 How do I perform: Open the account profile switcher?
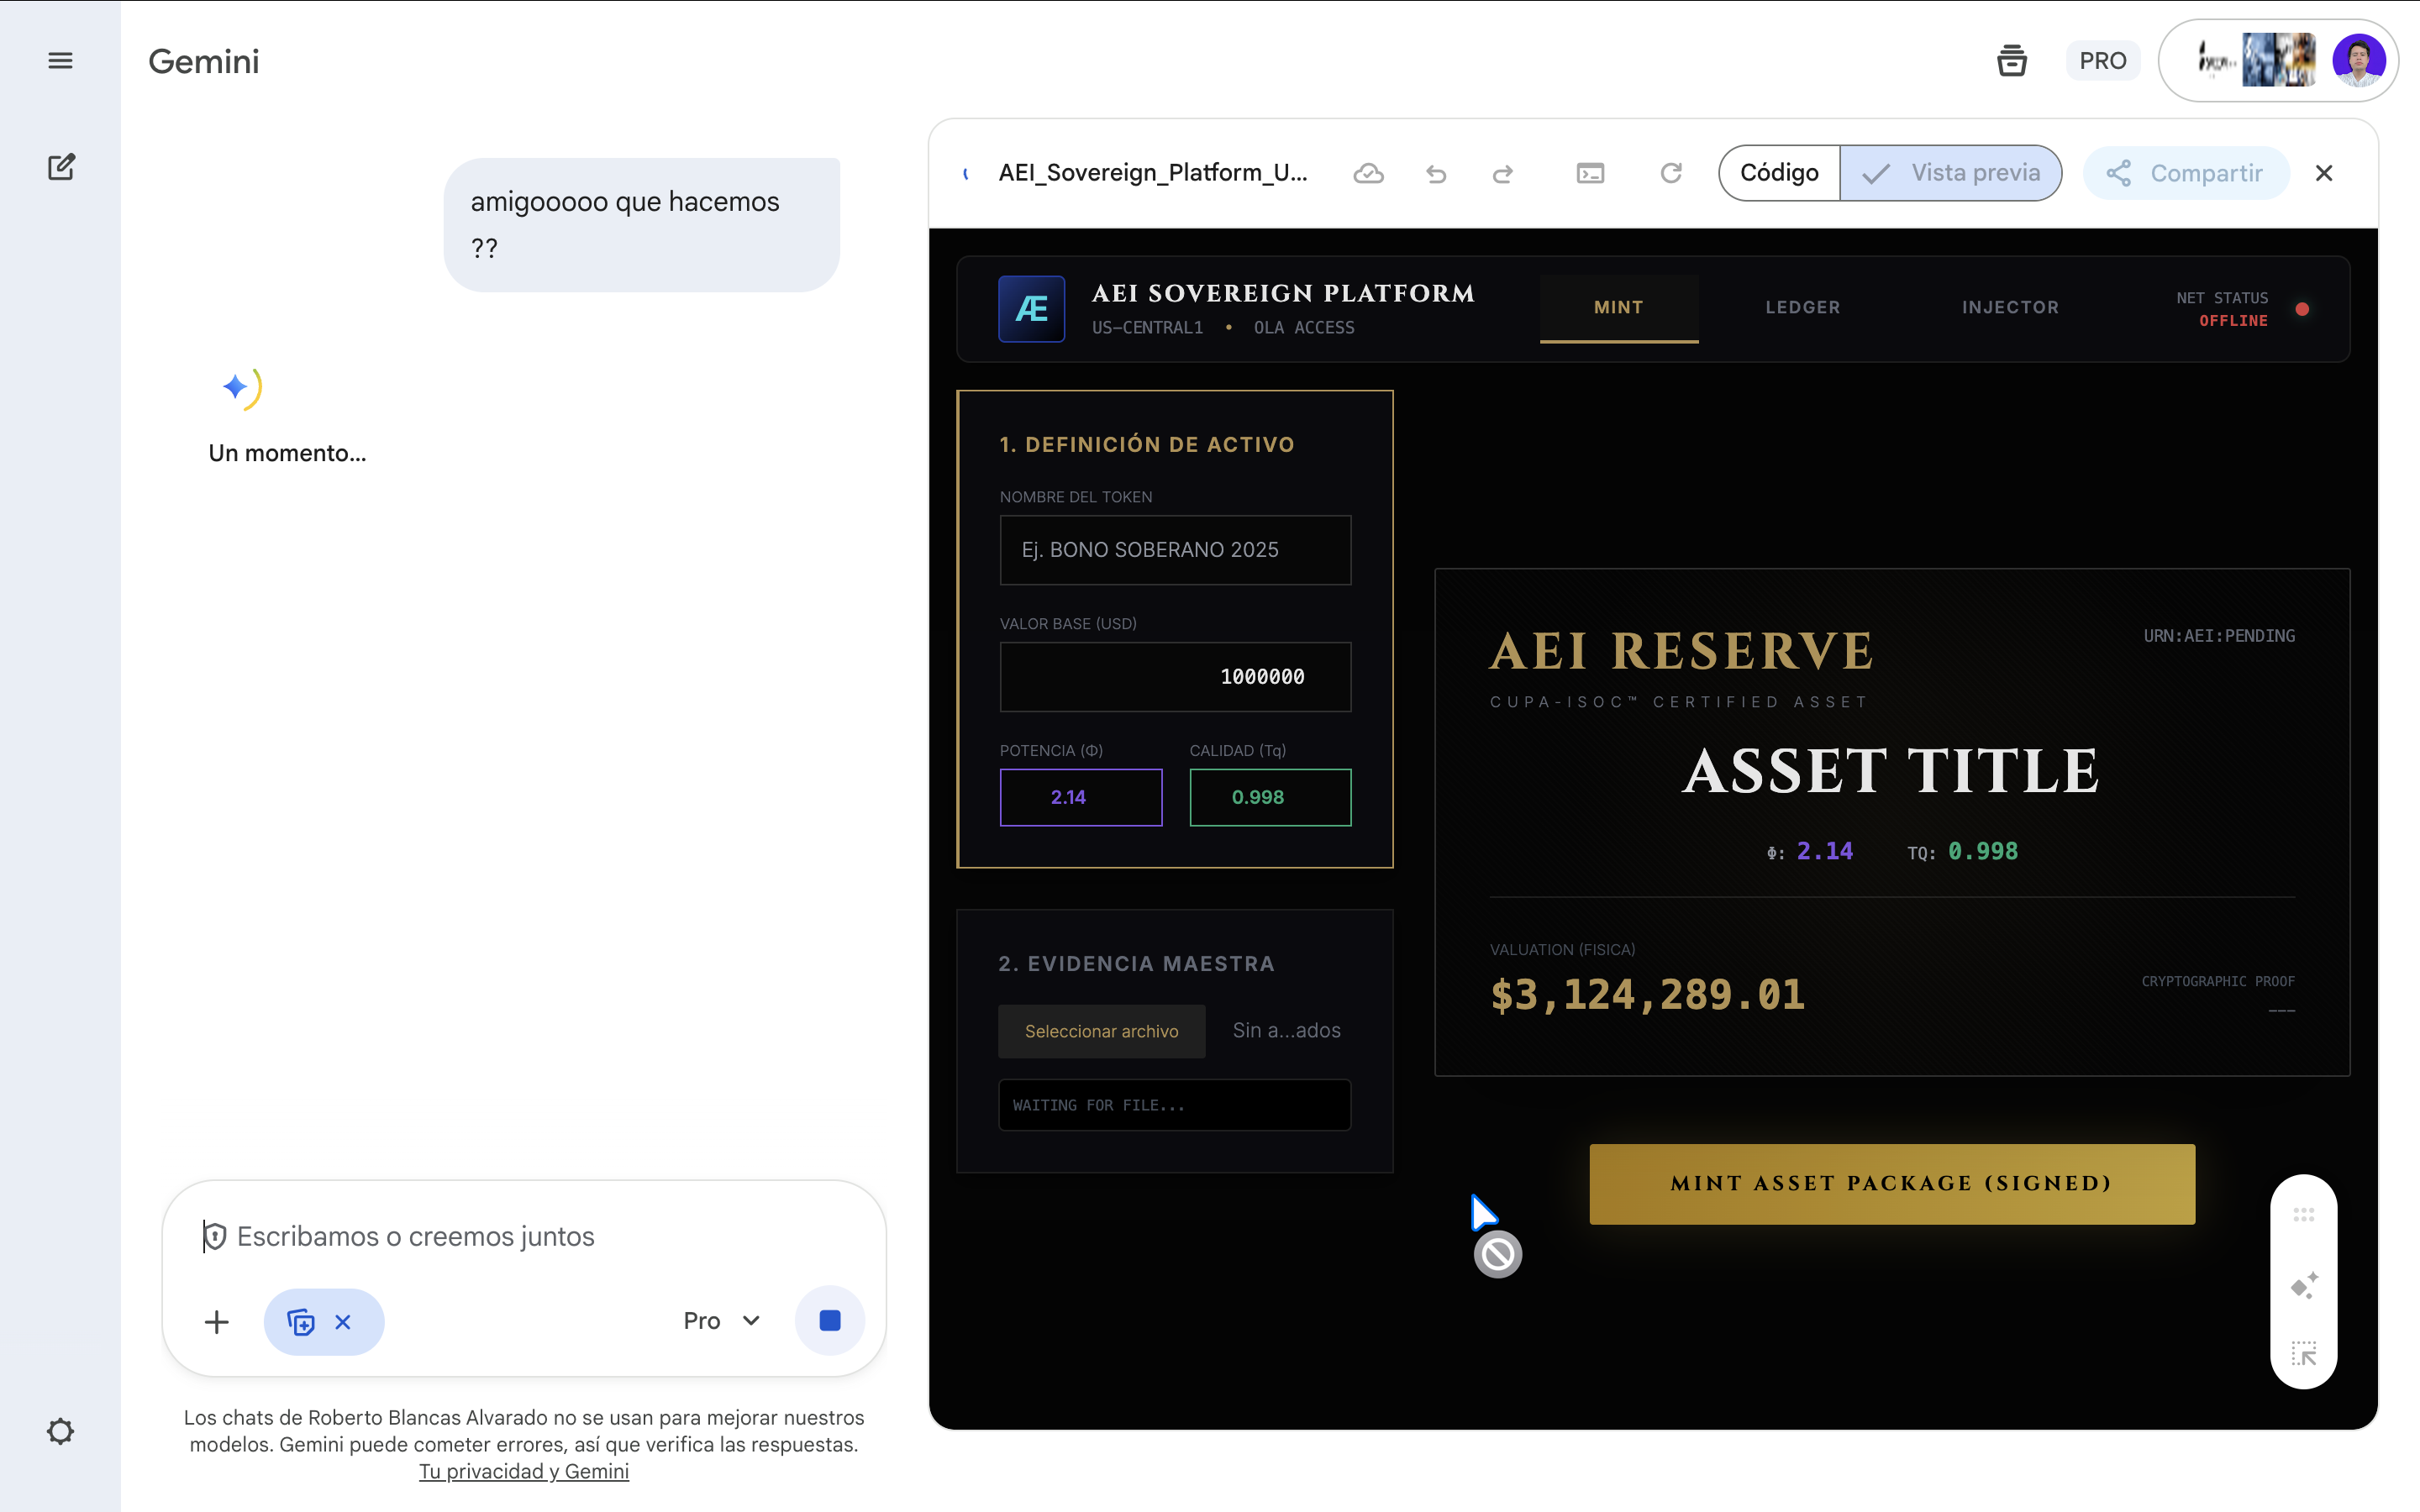pyautogui.click(x=2359, y=61)
